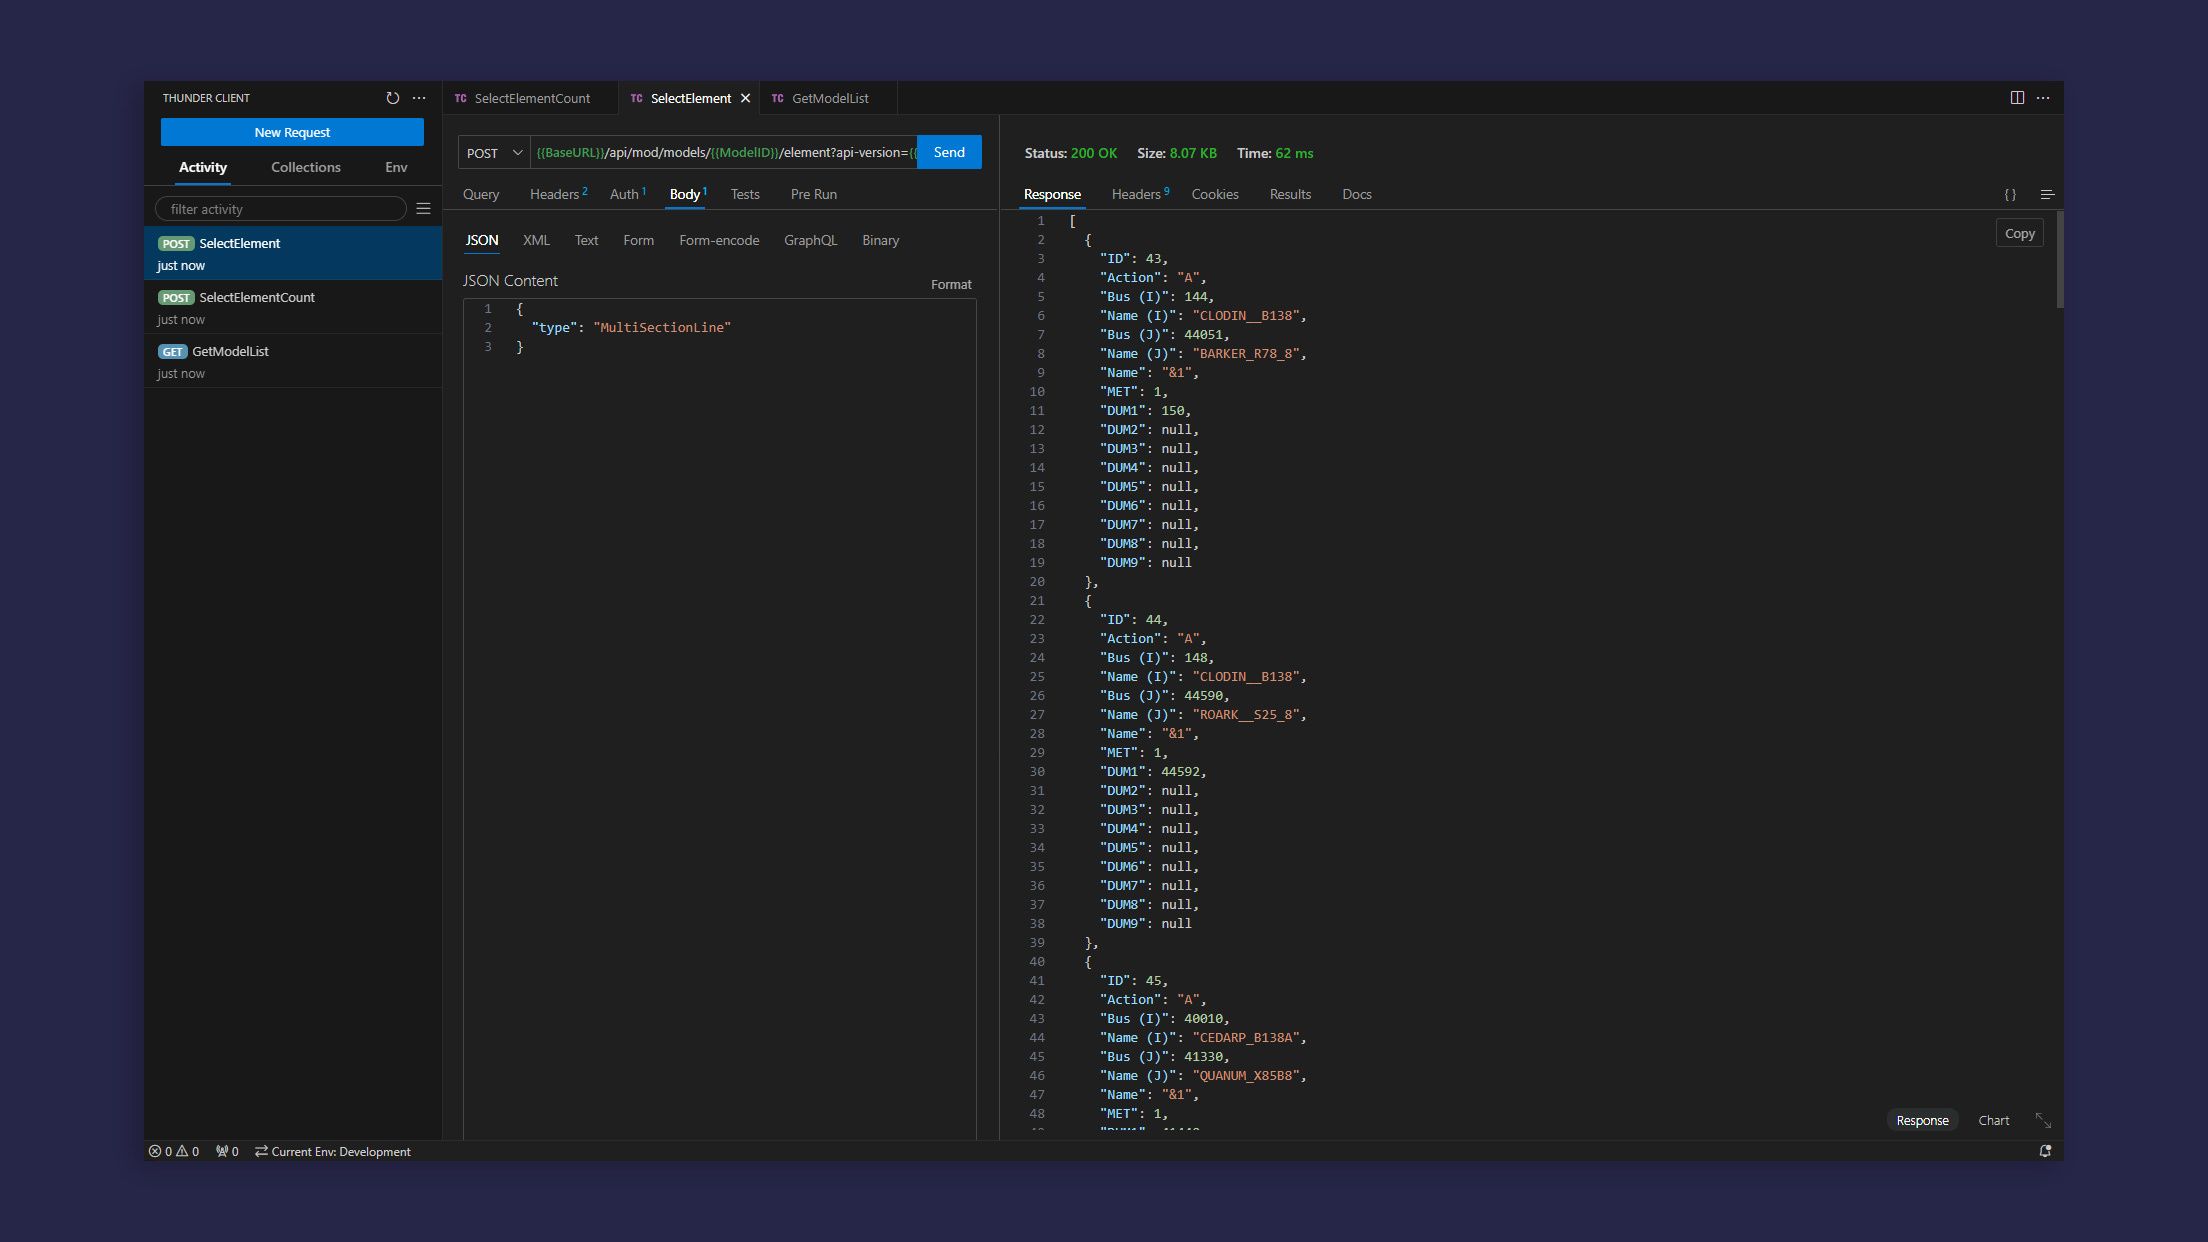Switch to the Chart view

point(1993,1120)
